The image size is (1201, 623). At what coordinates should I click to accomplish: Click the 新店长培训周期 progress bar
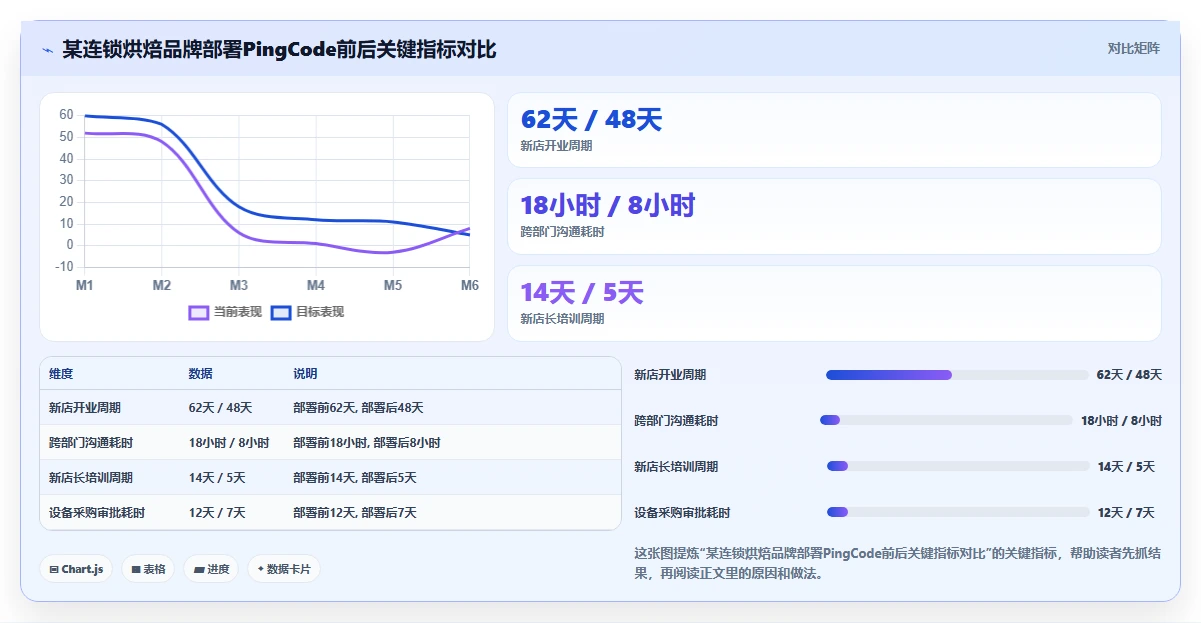(958, 467)
